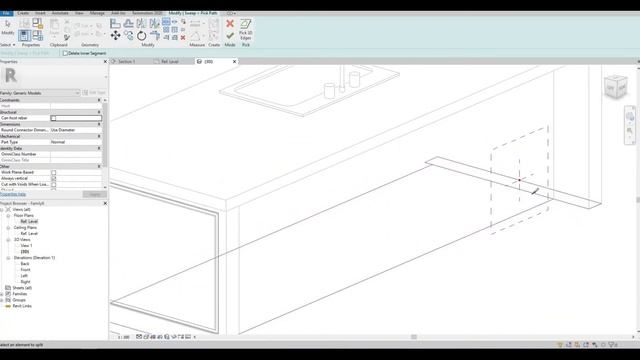The width and height of the screenshot is (640, 360).
Task: Expand Families node in Project Browser
Action: [2, 294]
